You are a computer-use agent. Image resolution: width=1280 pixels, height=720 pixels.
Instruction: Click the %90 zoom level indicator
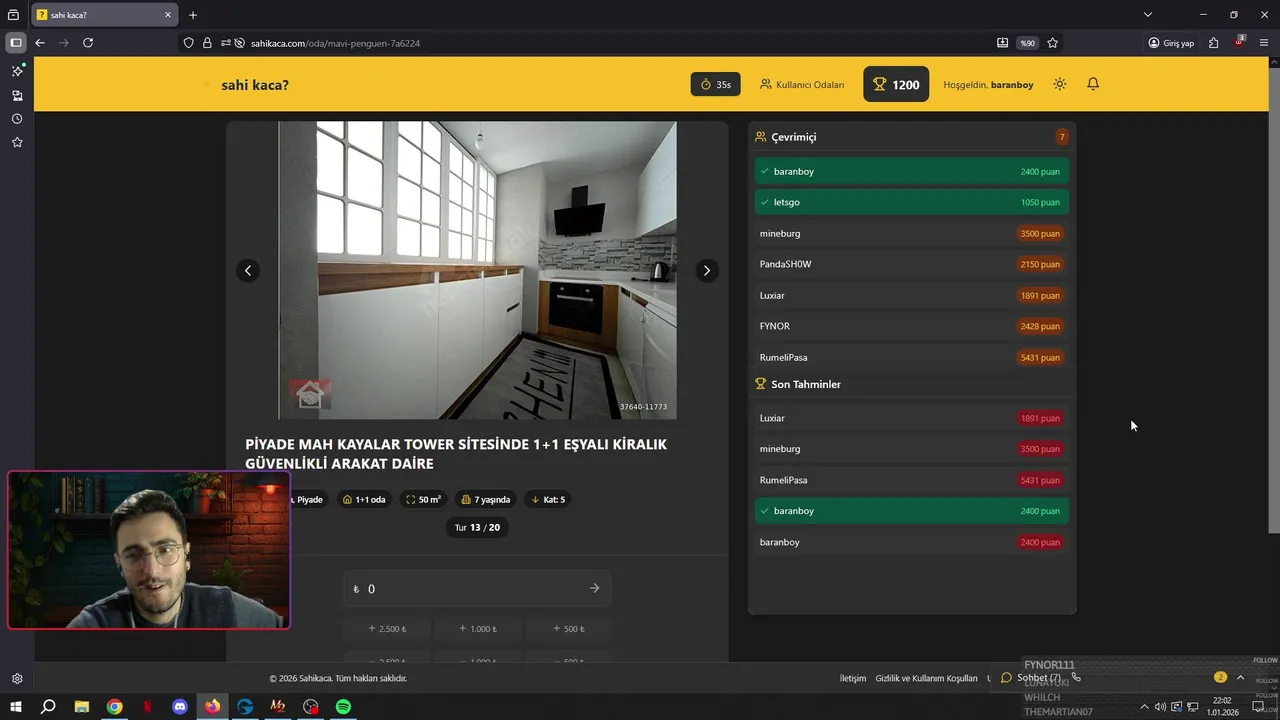tap(1027, 43)
